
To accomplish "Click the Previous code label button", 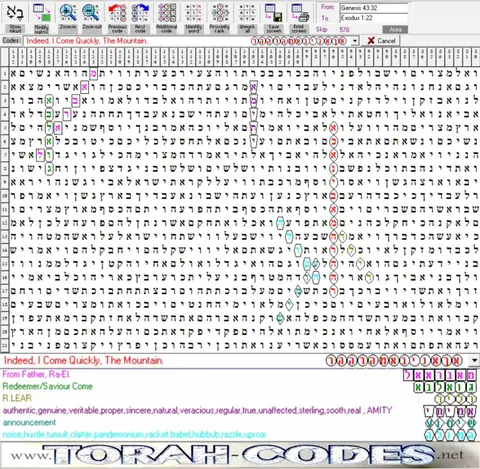I will click(x=117, y=29).
